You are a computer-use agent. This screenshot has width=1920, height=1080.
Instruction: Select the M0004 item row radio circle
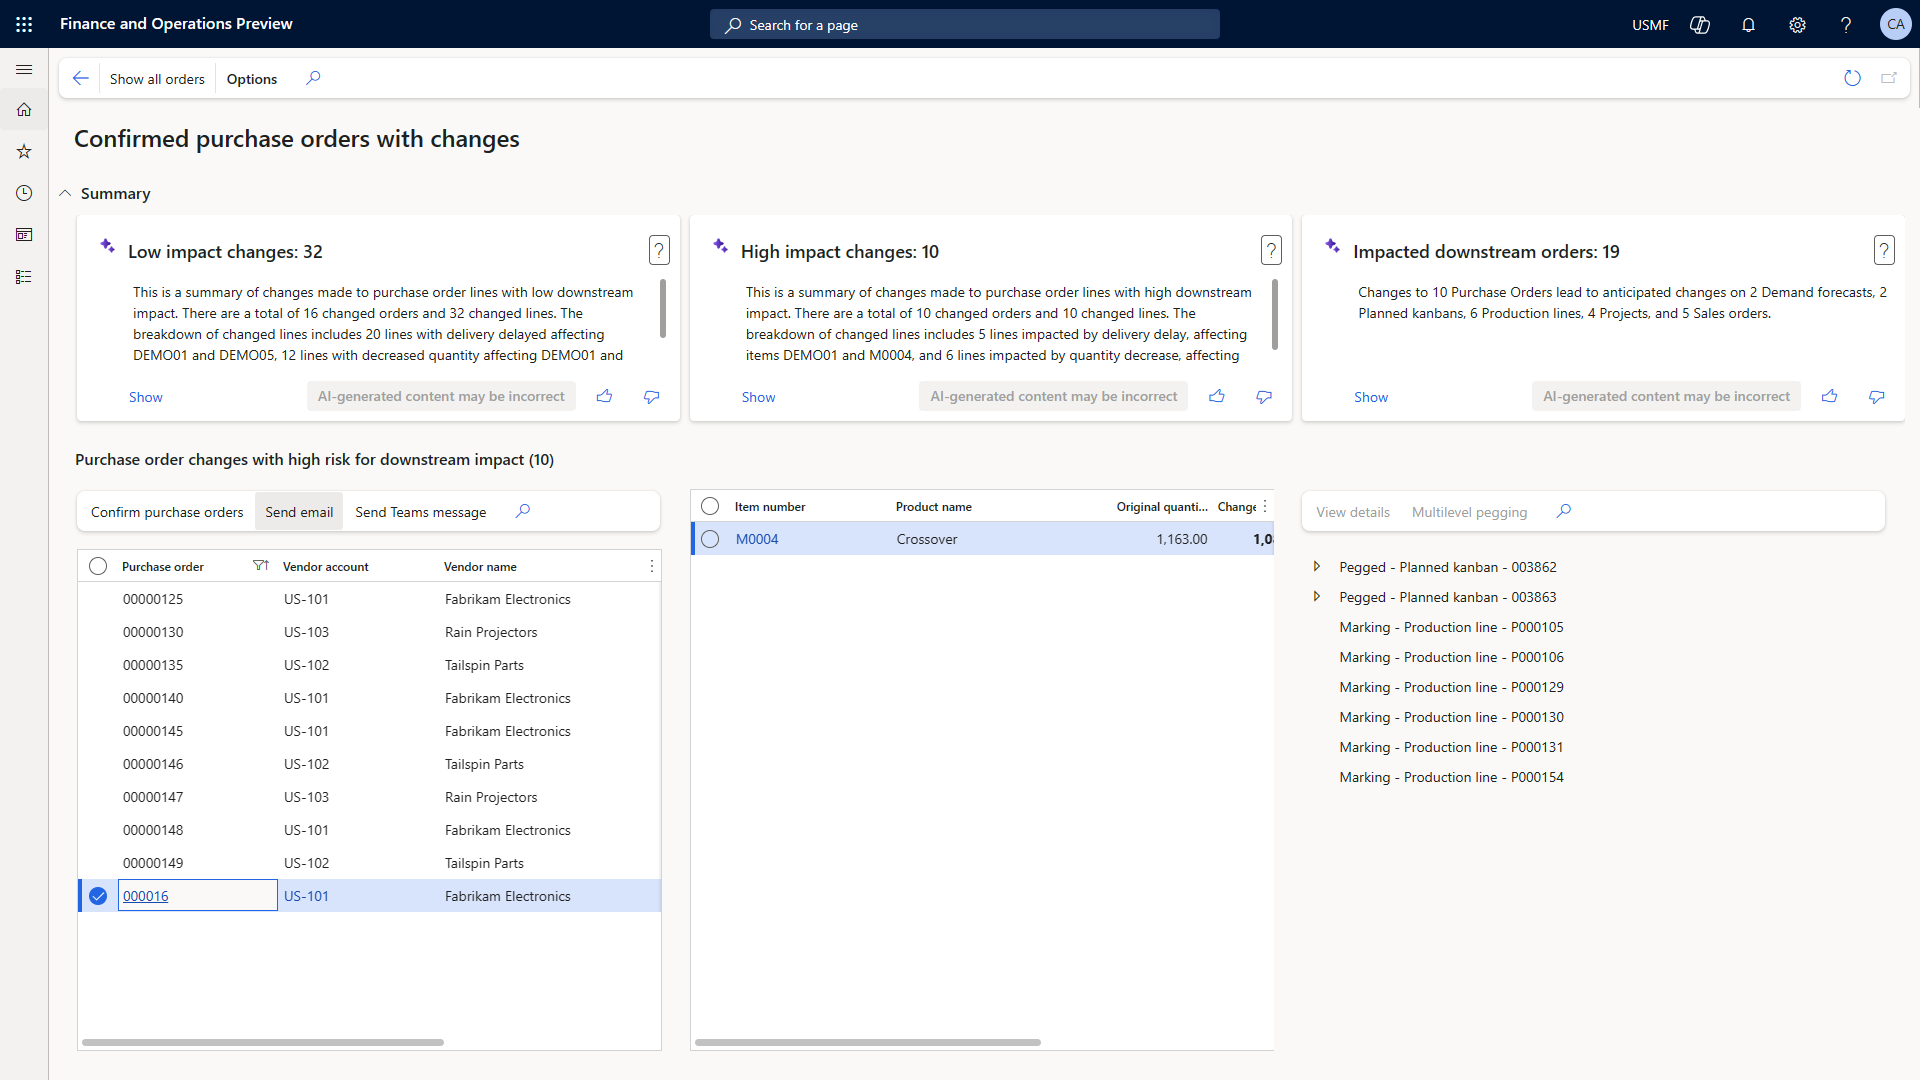tap(710, 539)
